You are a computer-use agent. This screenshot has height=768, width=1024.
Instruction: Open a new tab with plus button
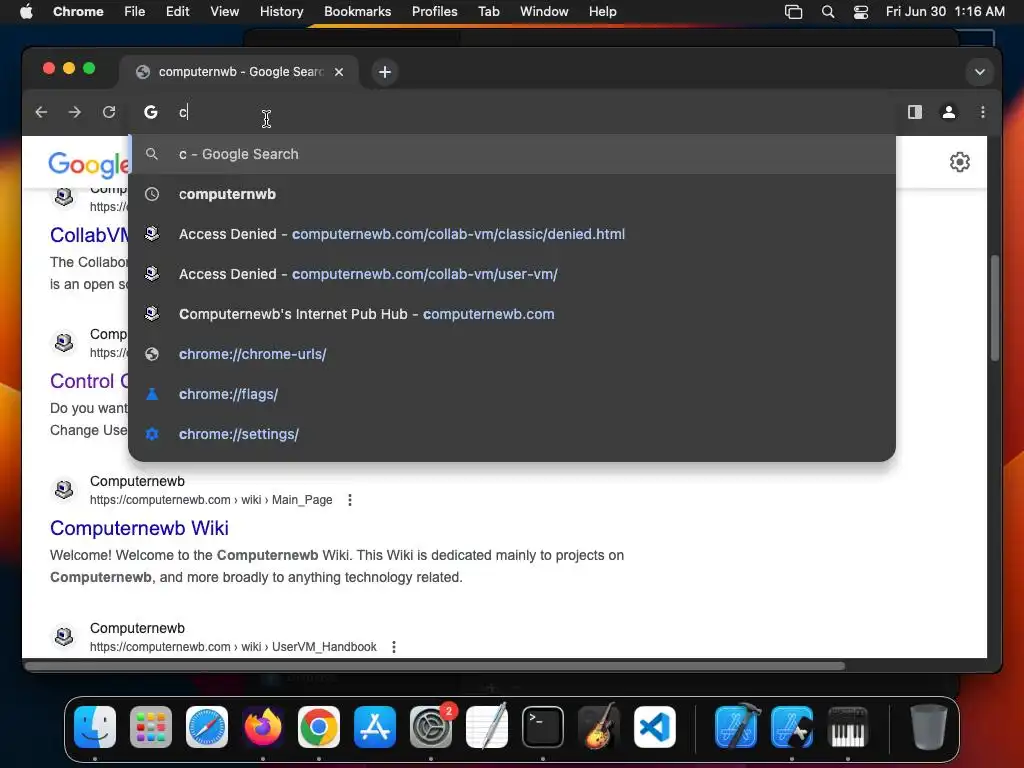[x=385, y=72]
